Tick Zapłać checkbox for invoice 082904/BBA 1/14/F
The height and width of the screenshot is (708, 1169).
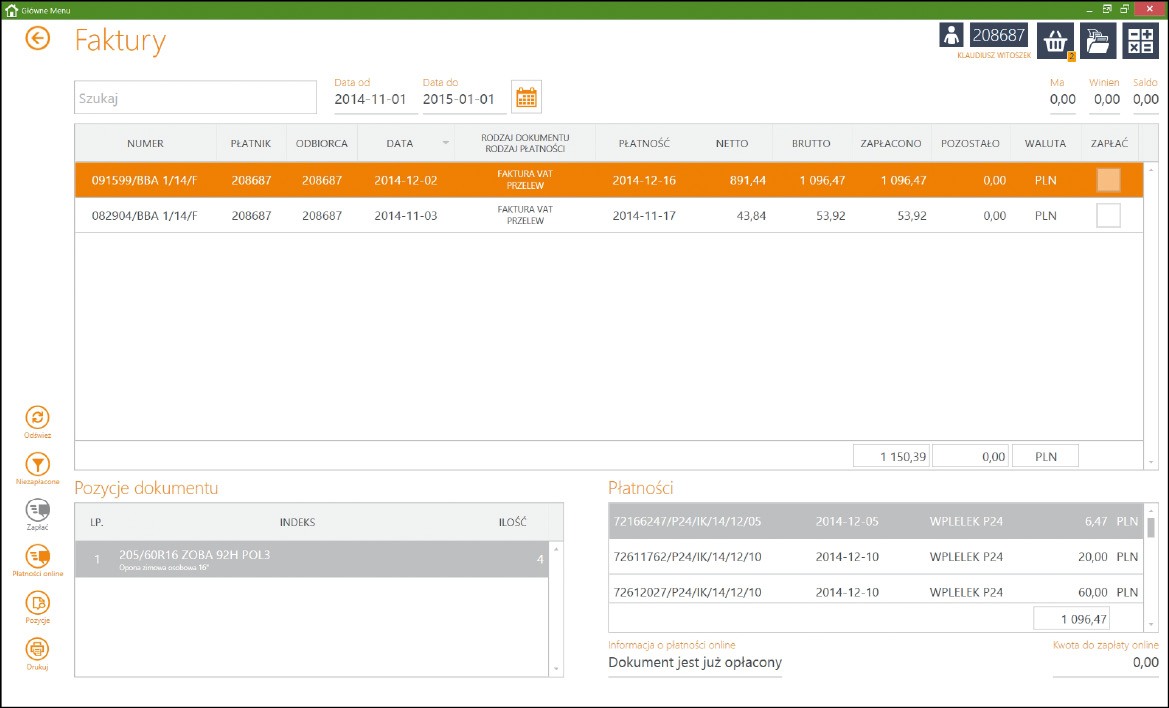(x=1108, y=215)
